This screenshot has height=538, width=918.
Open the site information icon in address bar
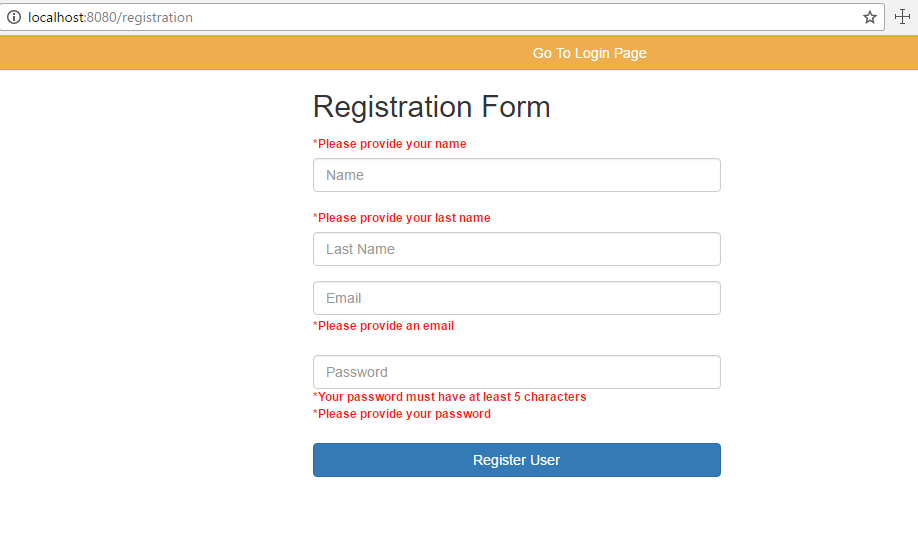click(14, 17)
